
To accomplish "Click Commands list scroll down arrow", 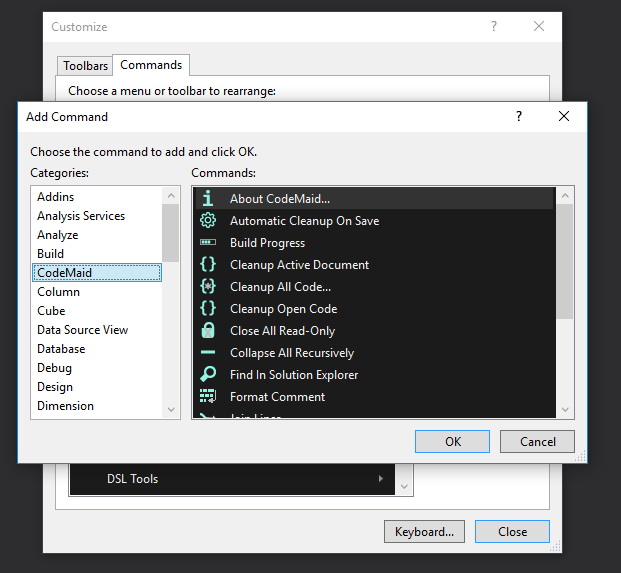I will click(565, 409).
